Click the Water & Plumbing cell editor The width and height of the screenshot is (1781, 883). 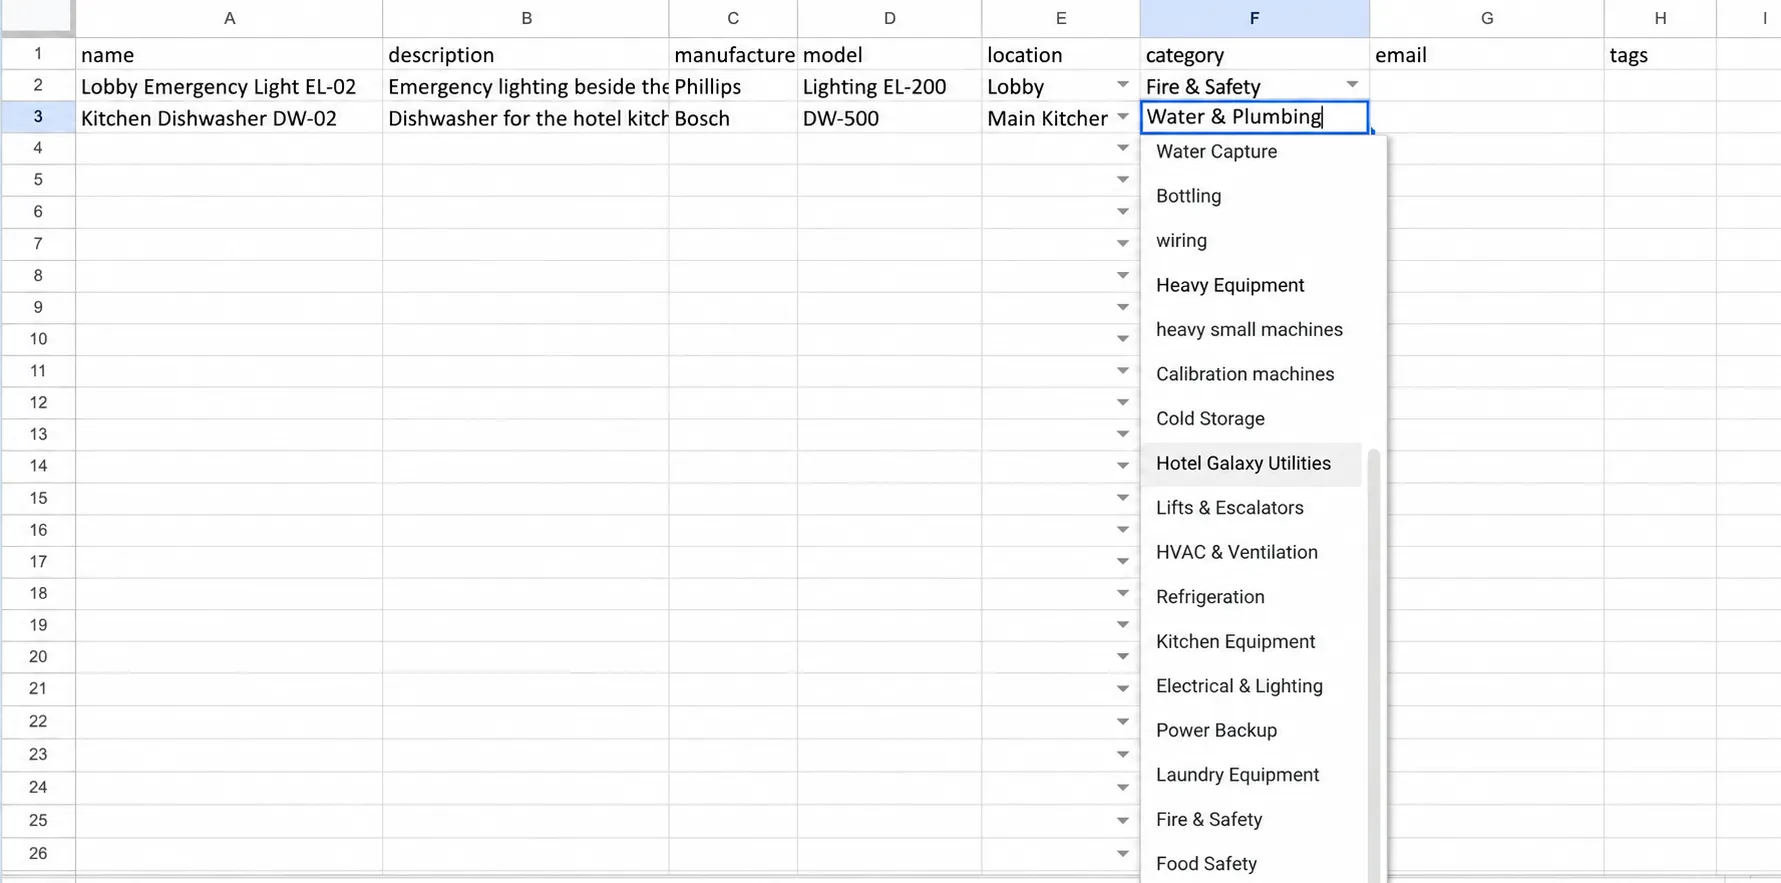1254,117
